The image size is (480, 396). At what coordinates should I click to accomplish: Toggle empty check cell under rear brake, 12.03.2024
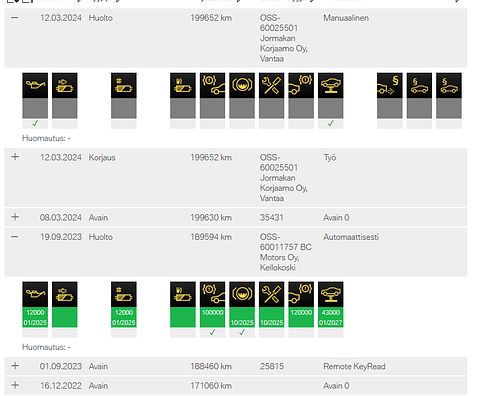tap(301, 124)
